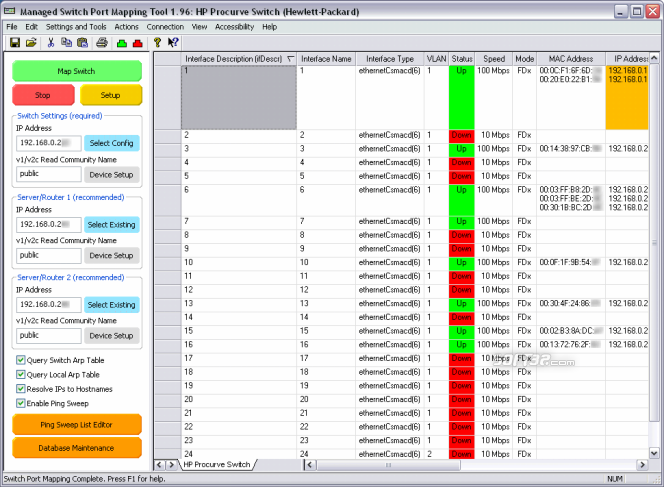This screenshot has width=664, height=487.
Task: Open the Edit menu
Action: 31,27
